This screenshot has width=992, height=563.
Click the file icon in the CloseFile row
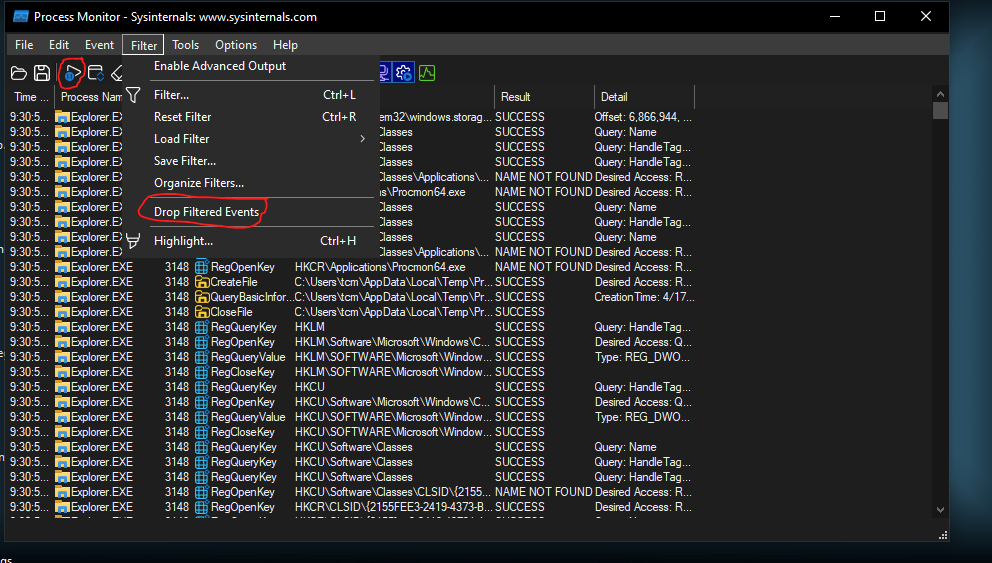(202, 312)
